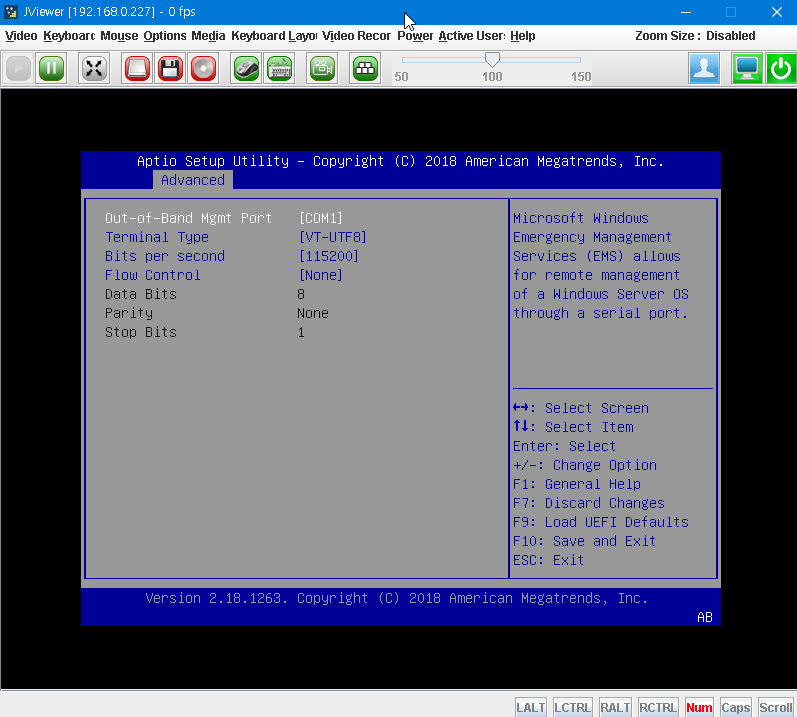Click the 150 mark on zoom slider
This screenshot has height=717, width=797.
[x=580, y=77]
